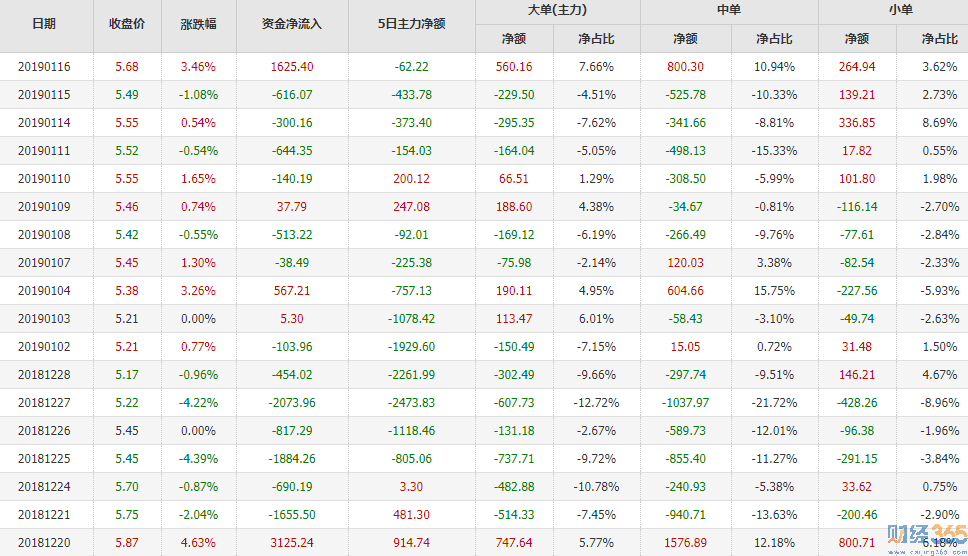Click 5-day net value -62.22
968x556 pixels.
pos(411,67)
